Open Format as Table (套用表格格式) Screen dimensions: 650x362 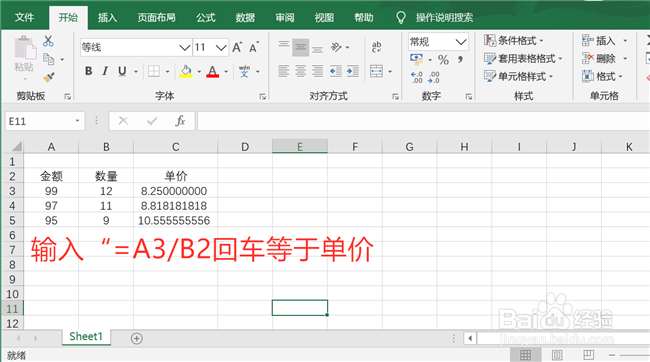coord(523,58)
